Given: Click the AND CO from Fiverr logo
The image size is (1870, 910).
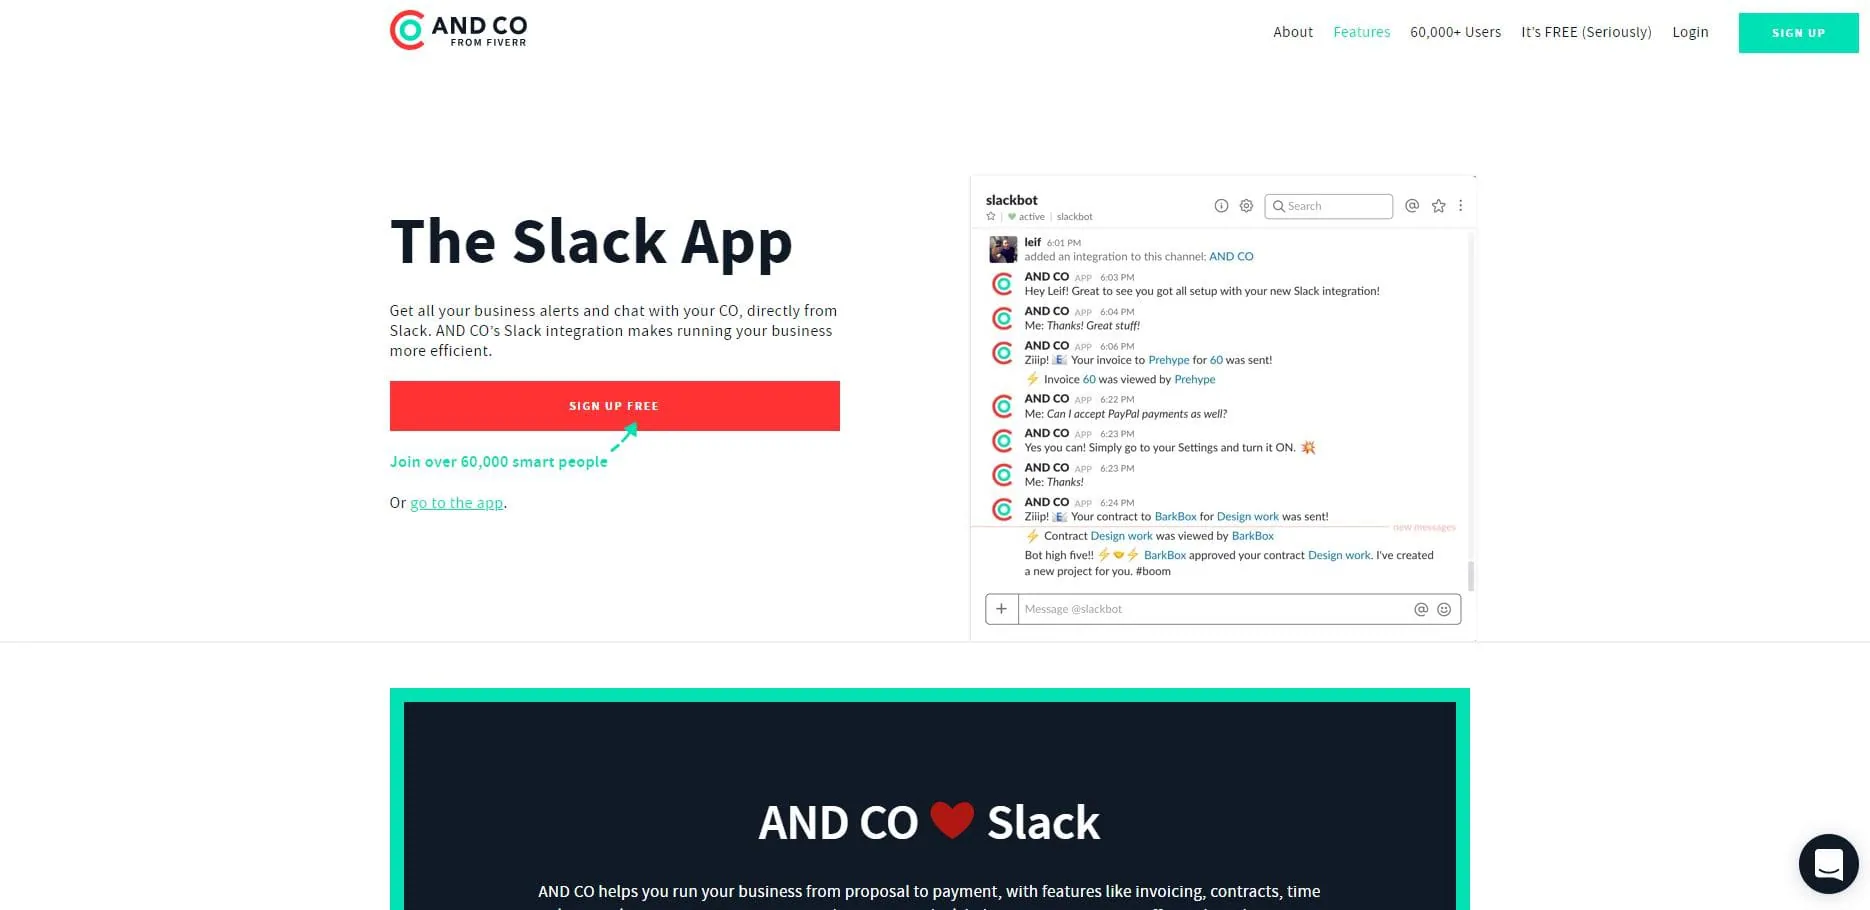Looking at the screenshot, I should tap(458, 30).
